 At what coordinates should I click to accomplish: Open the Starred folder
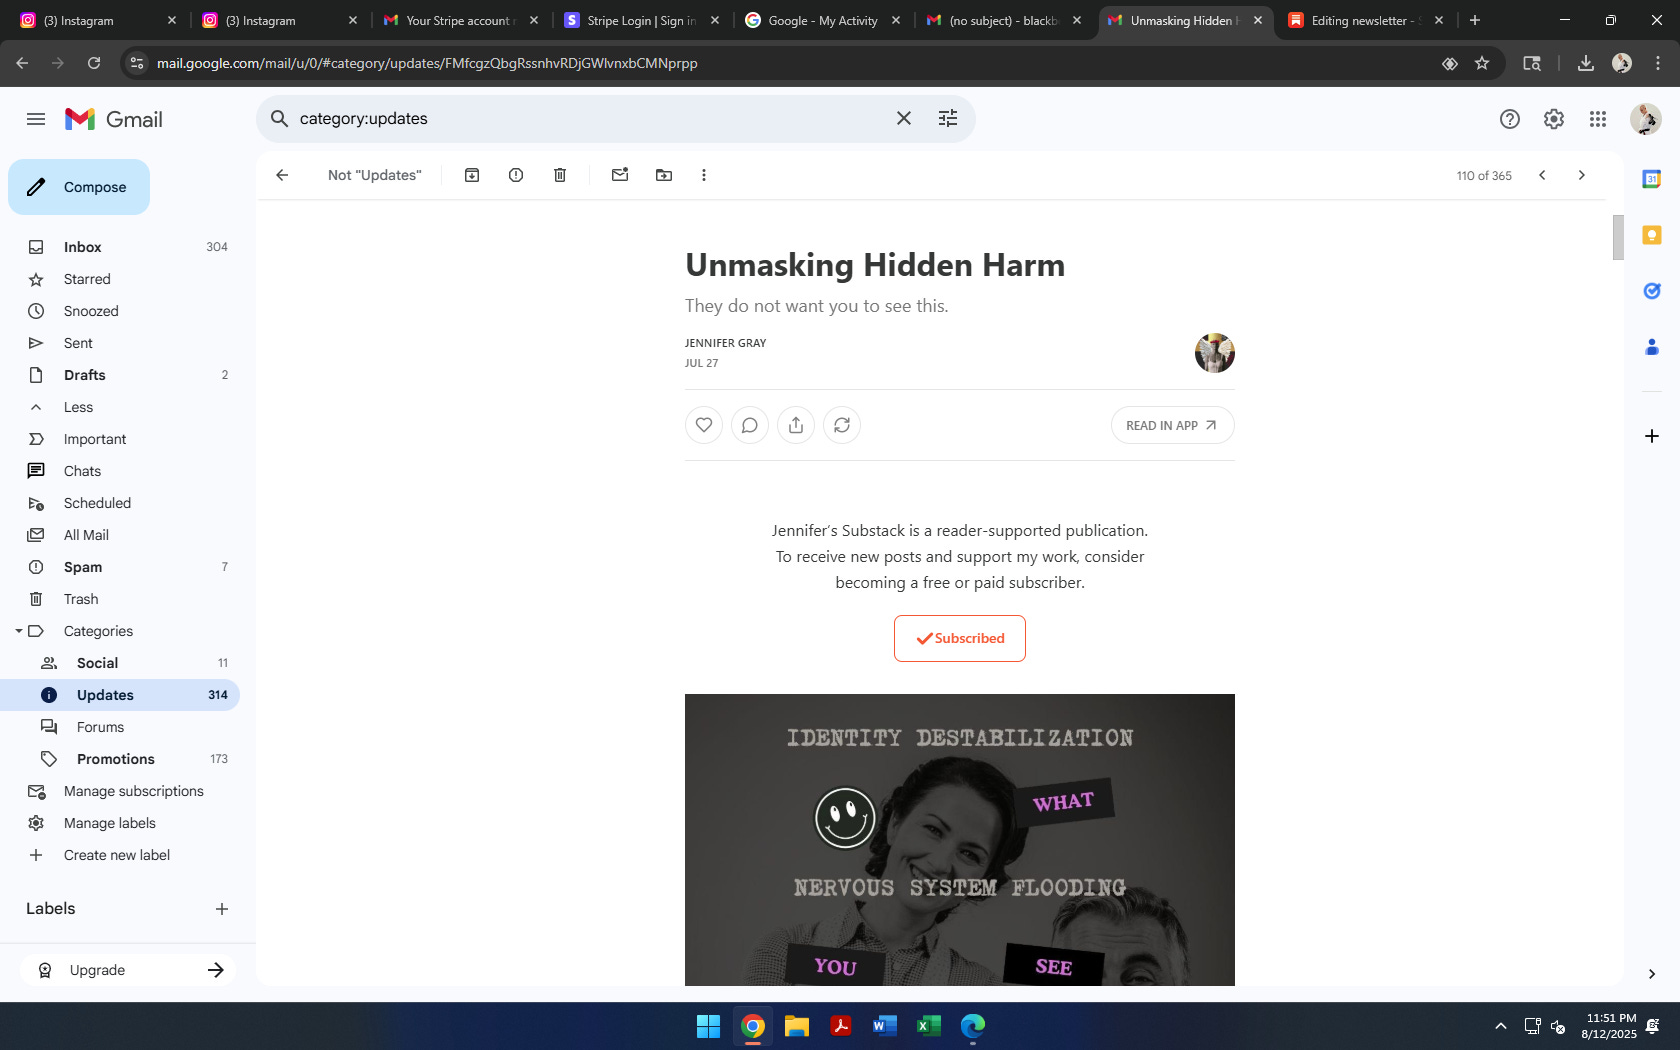pyautogui.click(x=120, y=279)
